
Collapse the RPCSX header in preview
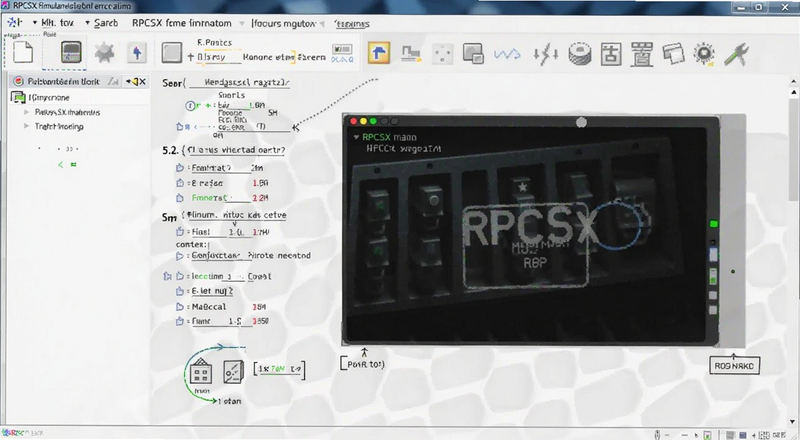(x=356, y=137)
